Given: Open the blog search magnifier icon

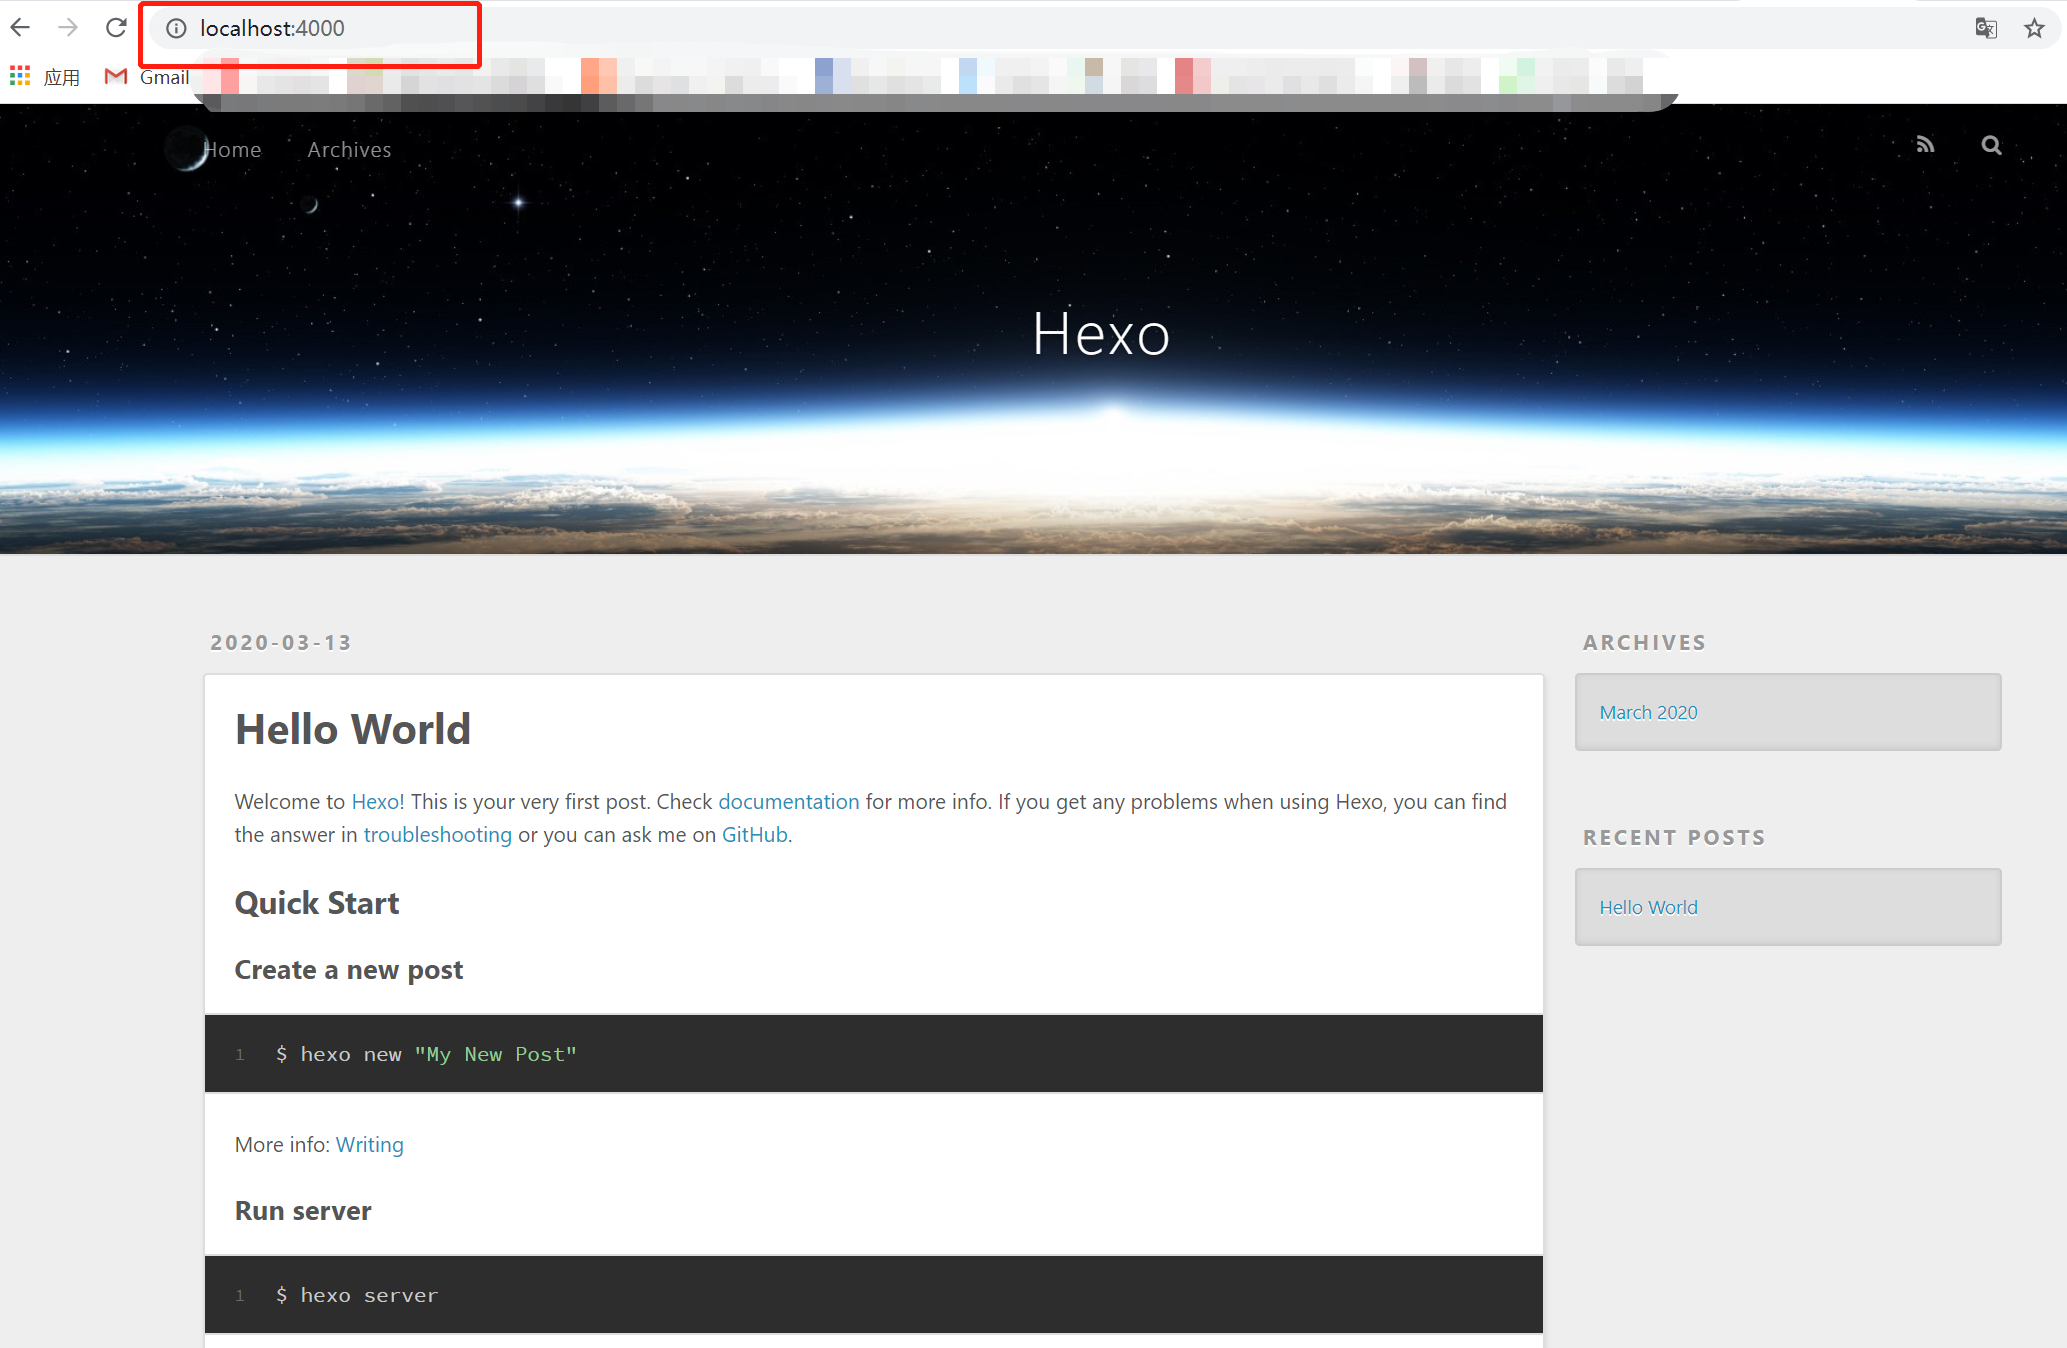Looking at the screenshot, I should click(x=1991, y=145).
